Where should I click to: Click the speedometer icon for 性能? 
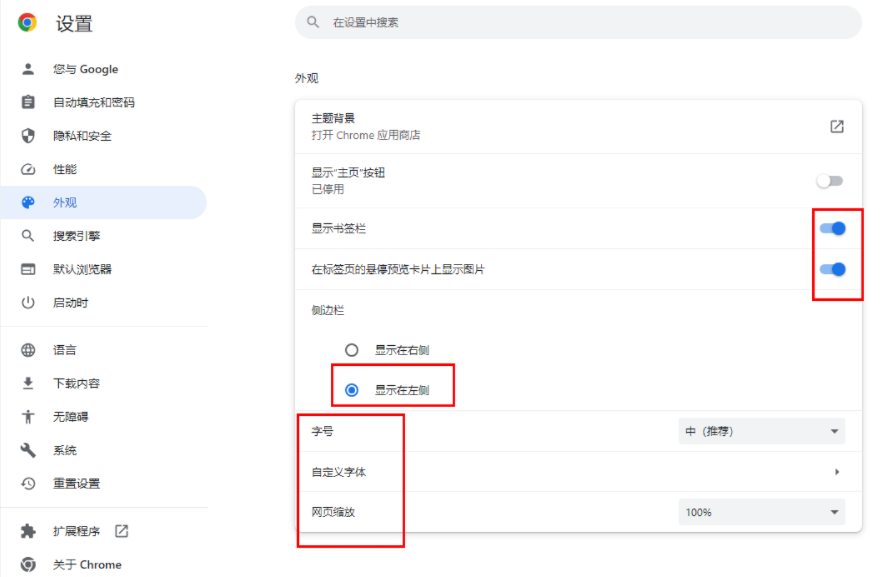tap(28, 170)
